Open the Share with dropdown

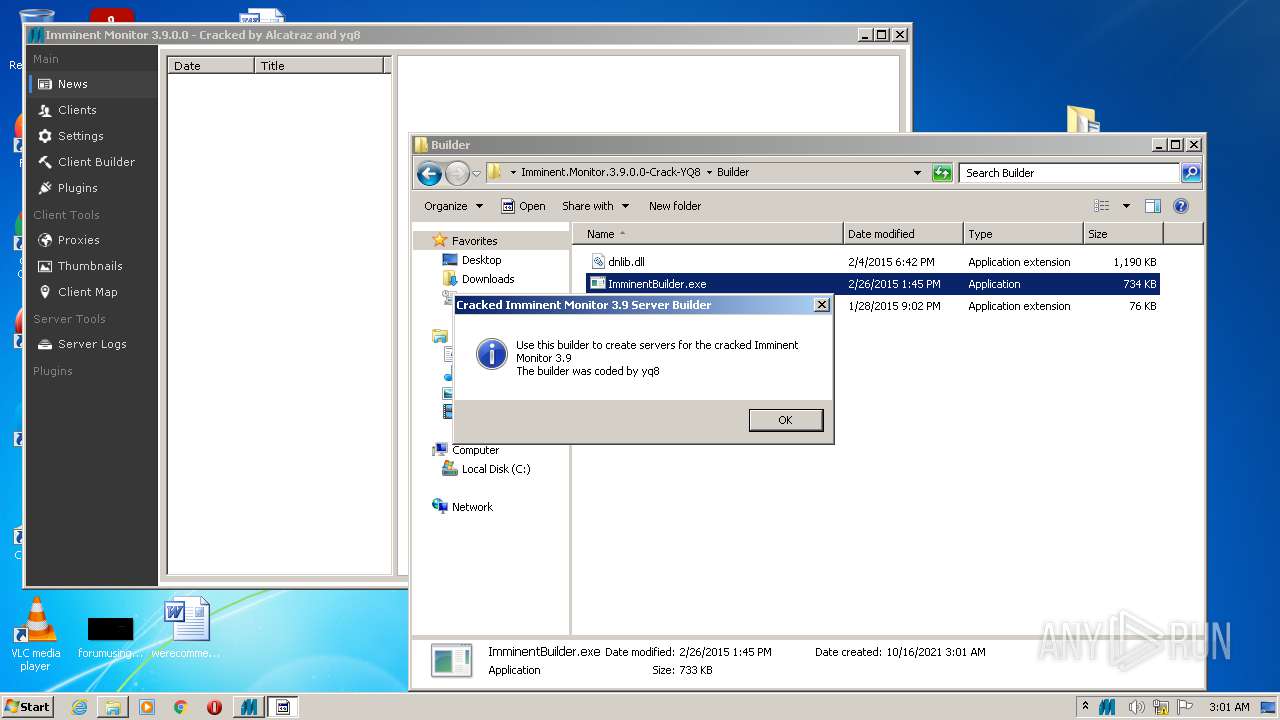click(x=595, y=206)
